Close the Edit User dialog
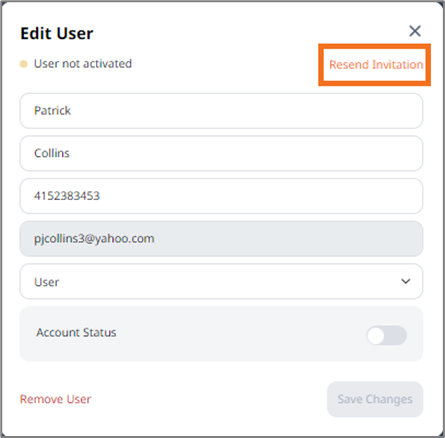This screenshot has height=438, width=445. [415, 31]
